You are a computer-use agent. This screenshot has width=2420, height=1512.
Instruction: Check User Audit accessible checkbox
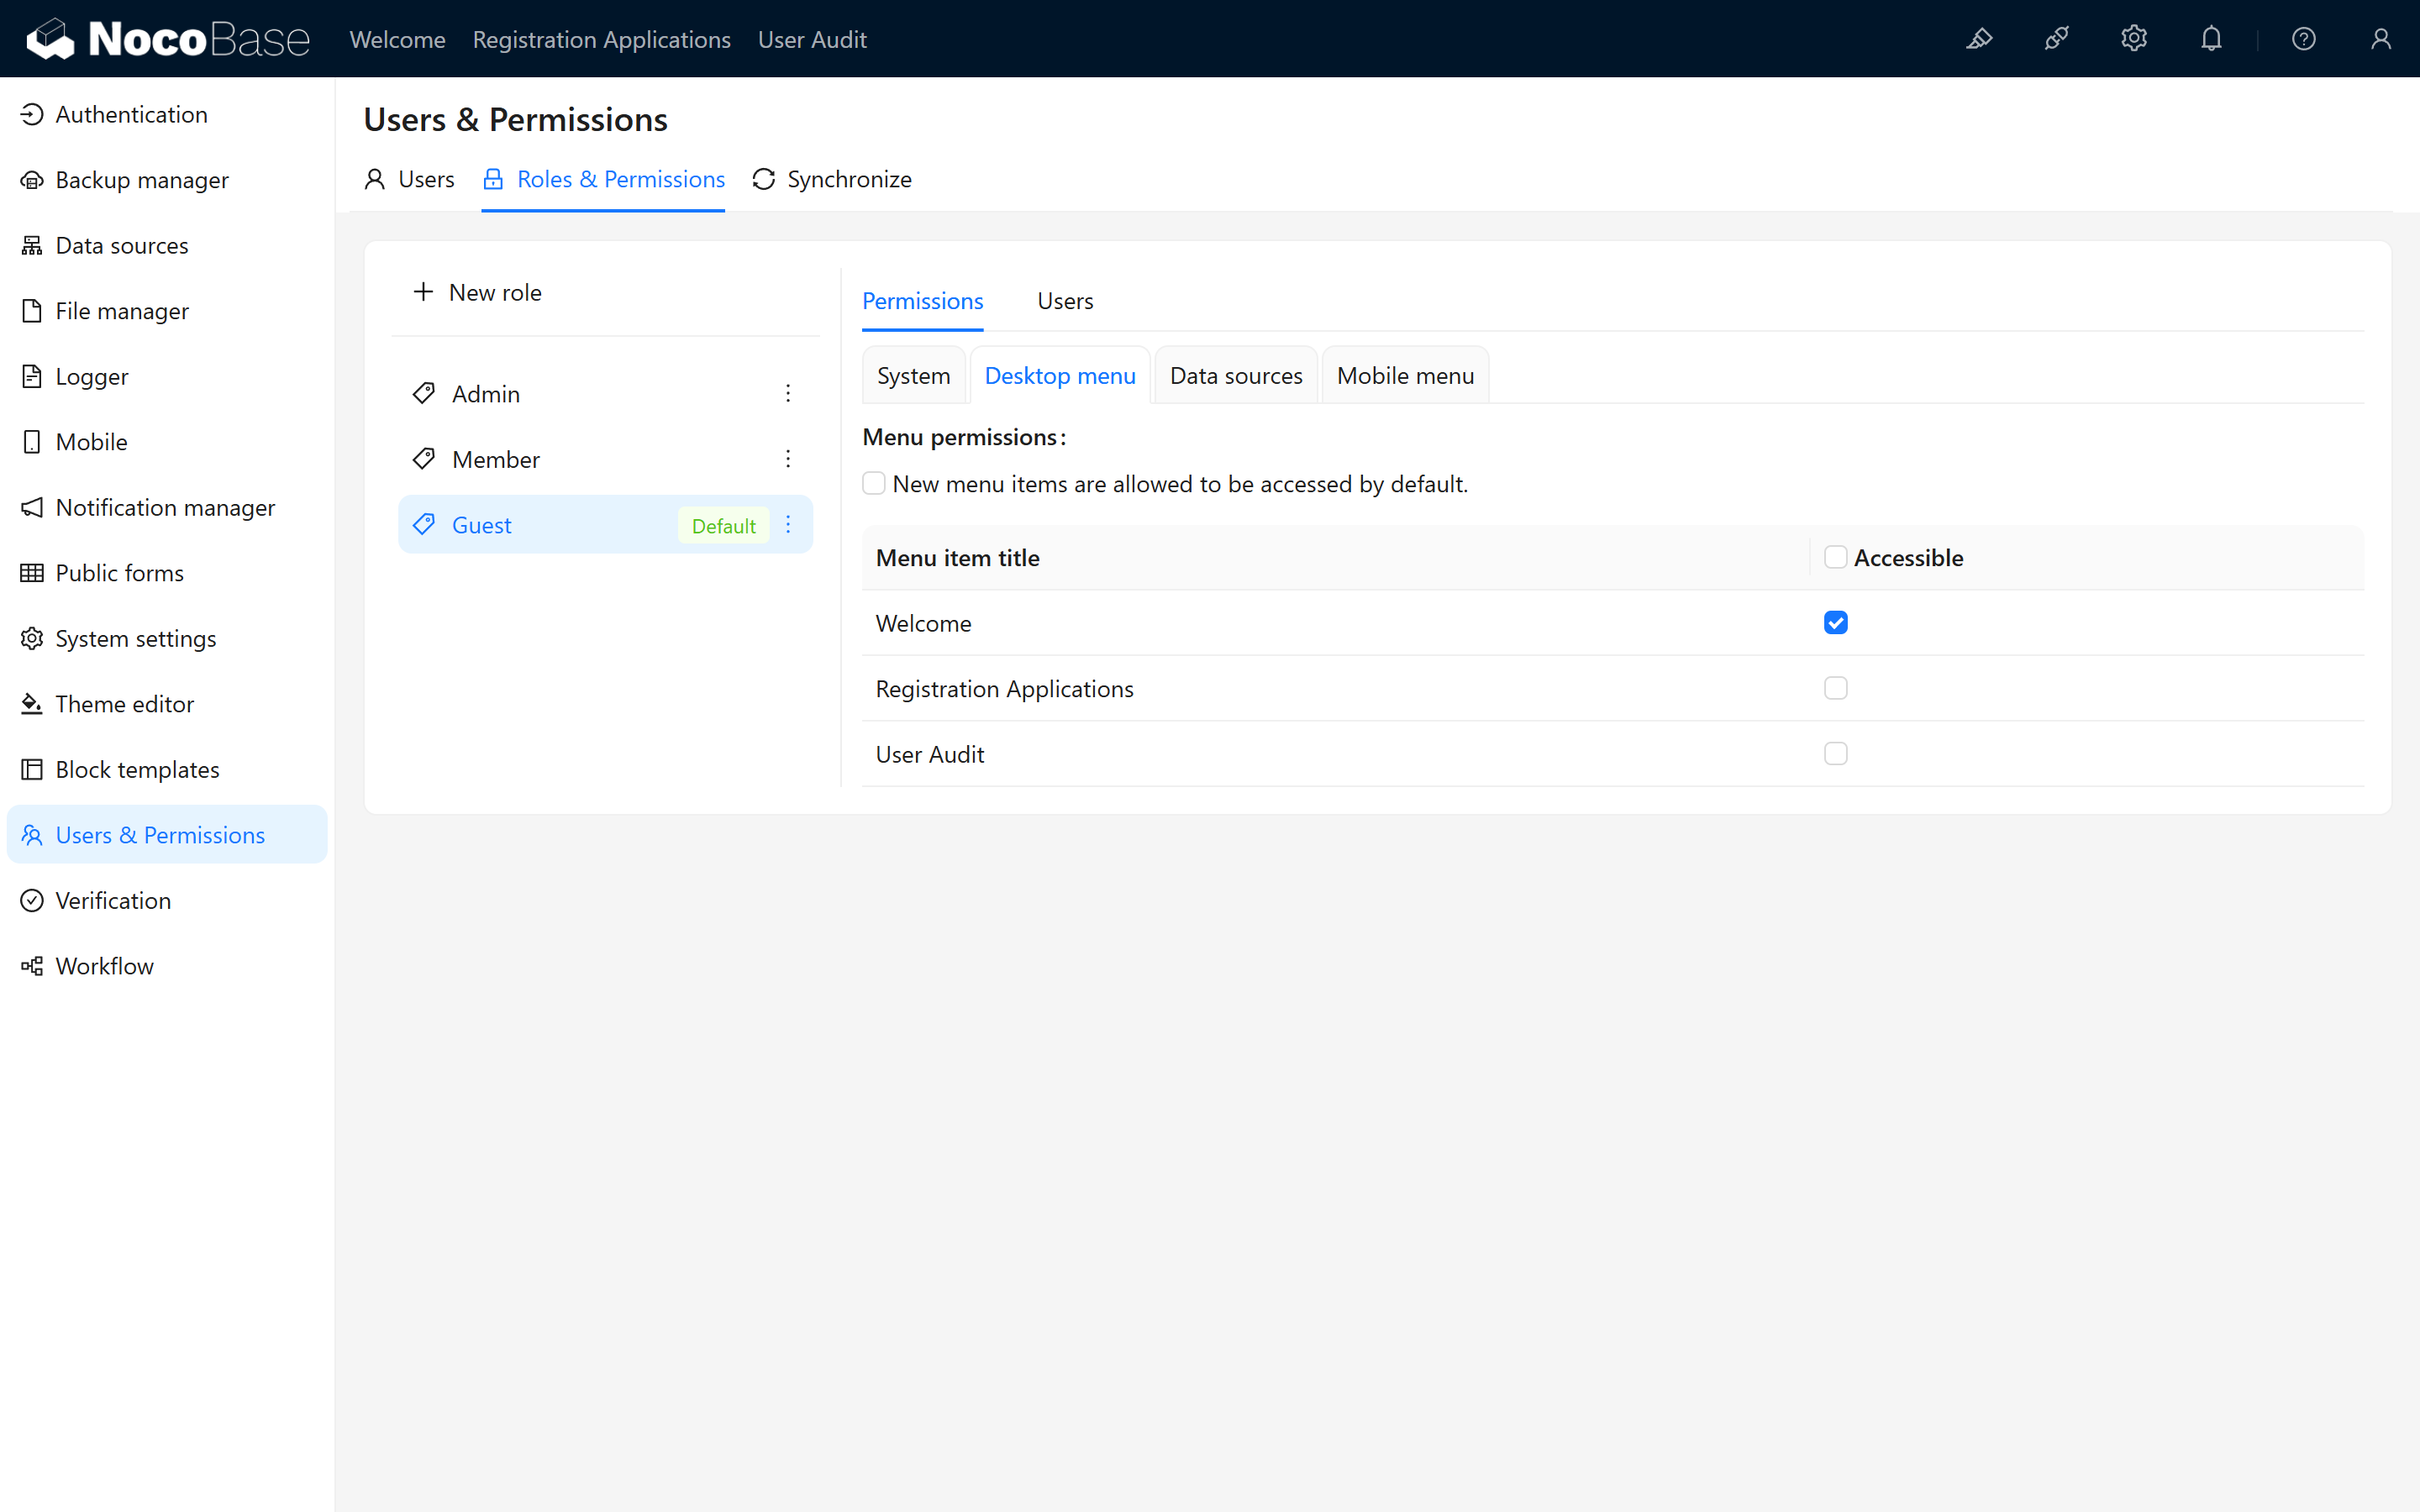1835,754
